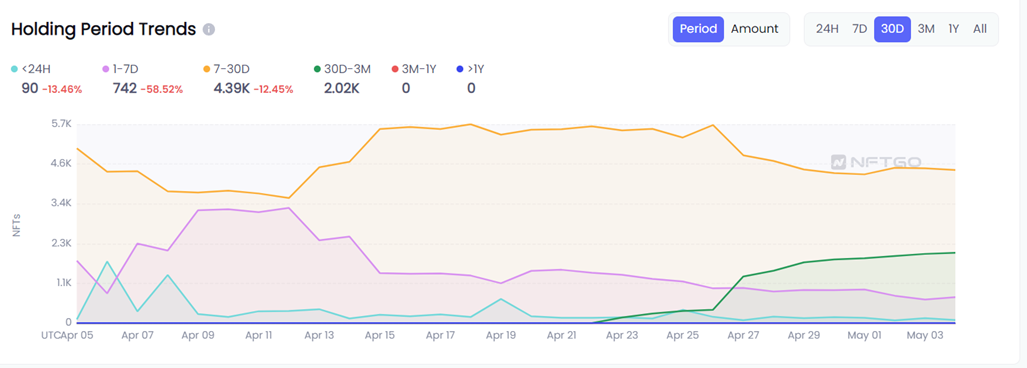
Task: Click the Apr 25 x-axis label
Action: 682,335
